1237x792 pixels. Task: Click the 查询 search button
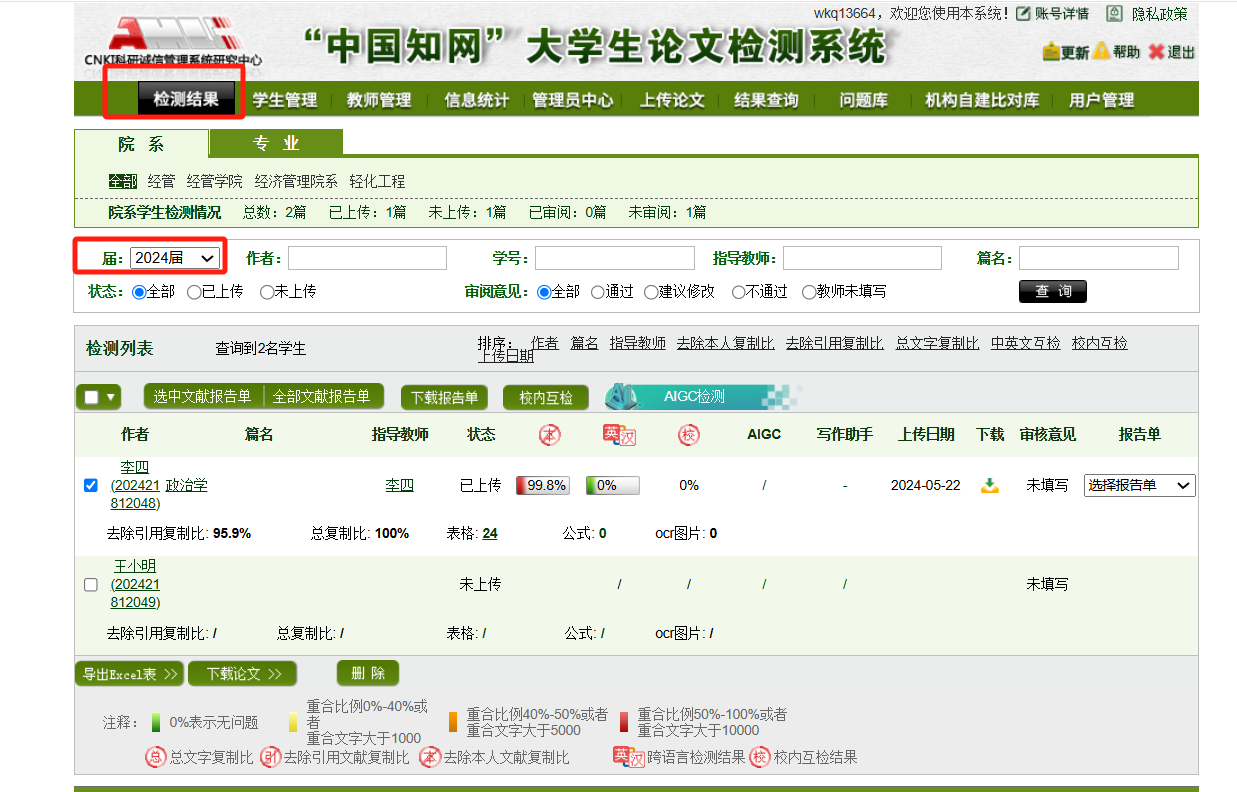[1052, 291]
